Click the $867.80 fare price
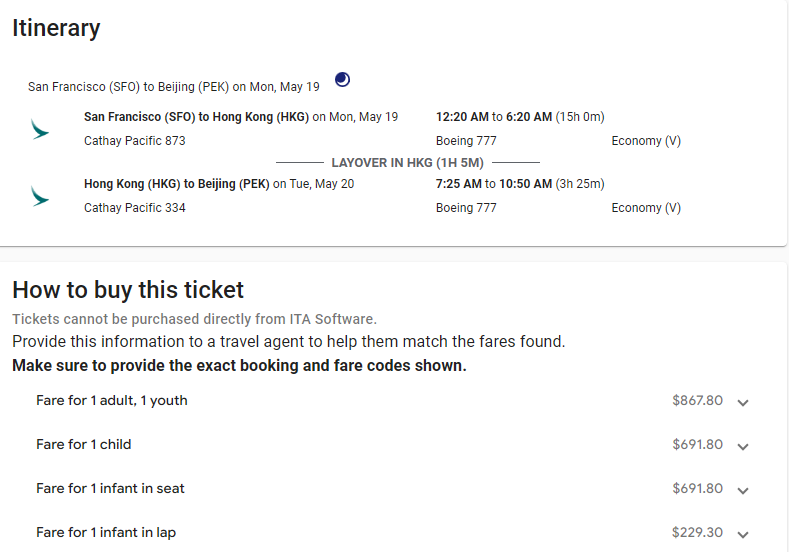The width and height of the screenshot is (789, 552). coord(697,401)
